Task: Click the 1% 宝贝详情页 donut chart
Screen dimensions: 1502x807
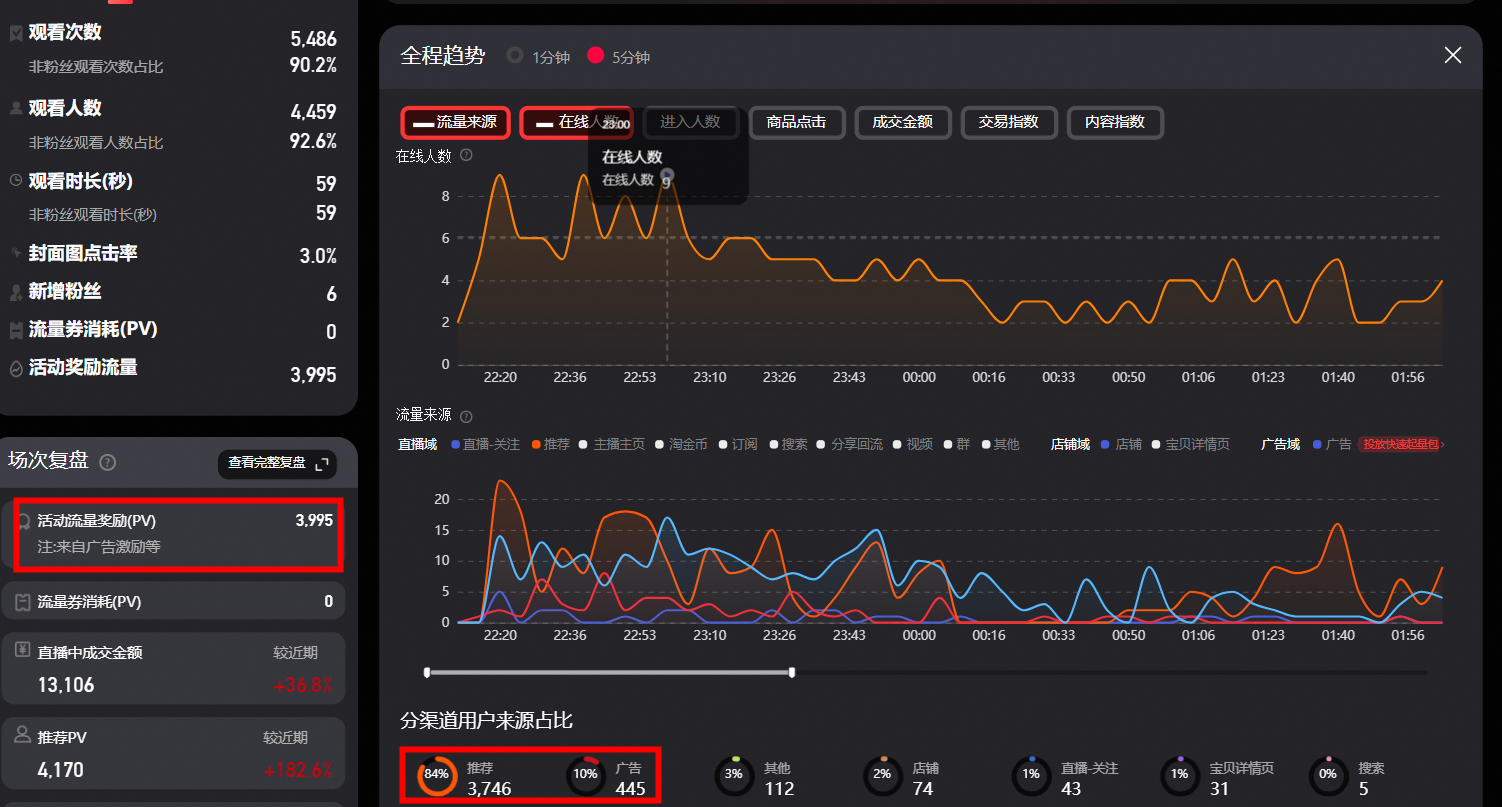Action: [1179, 774]
